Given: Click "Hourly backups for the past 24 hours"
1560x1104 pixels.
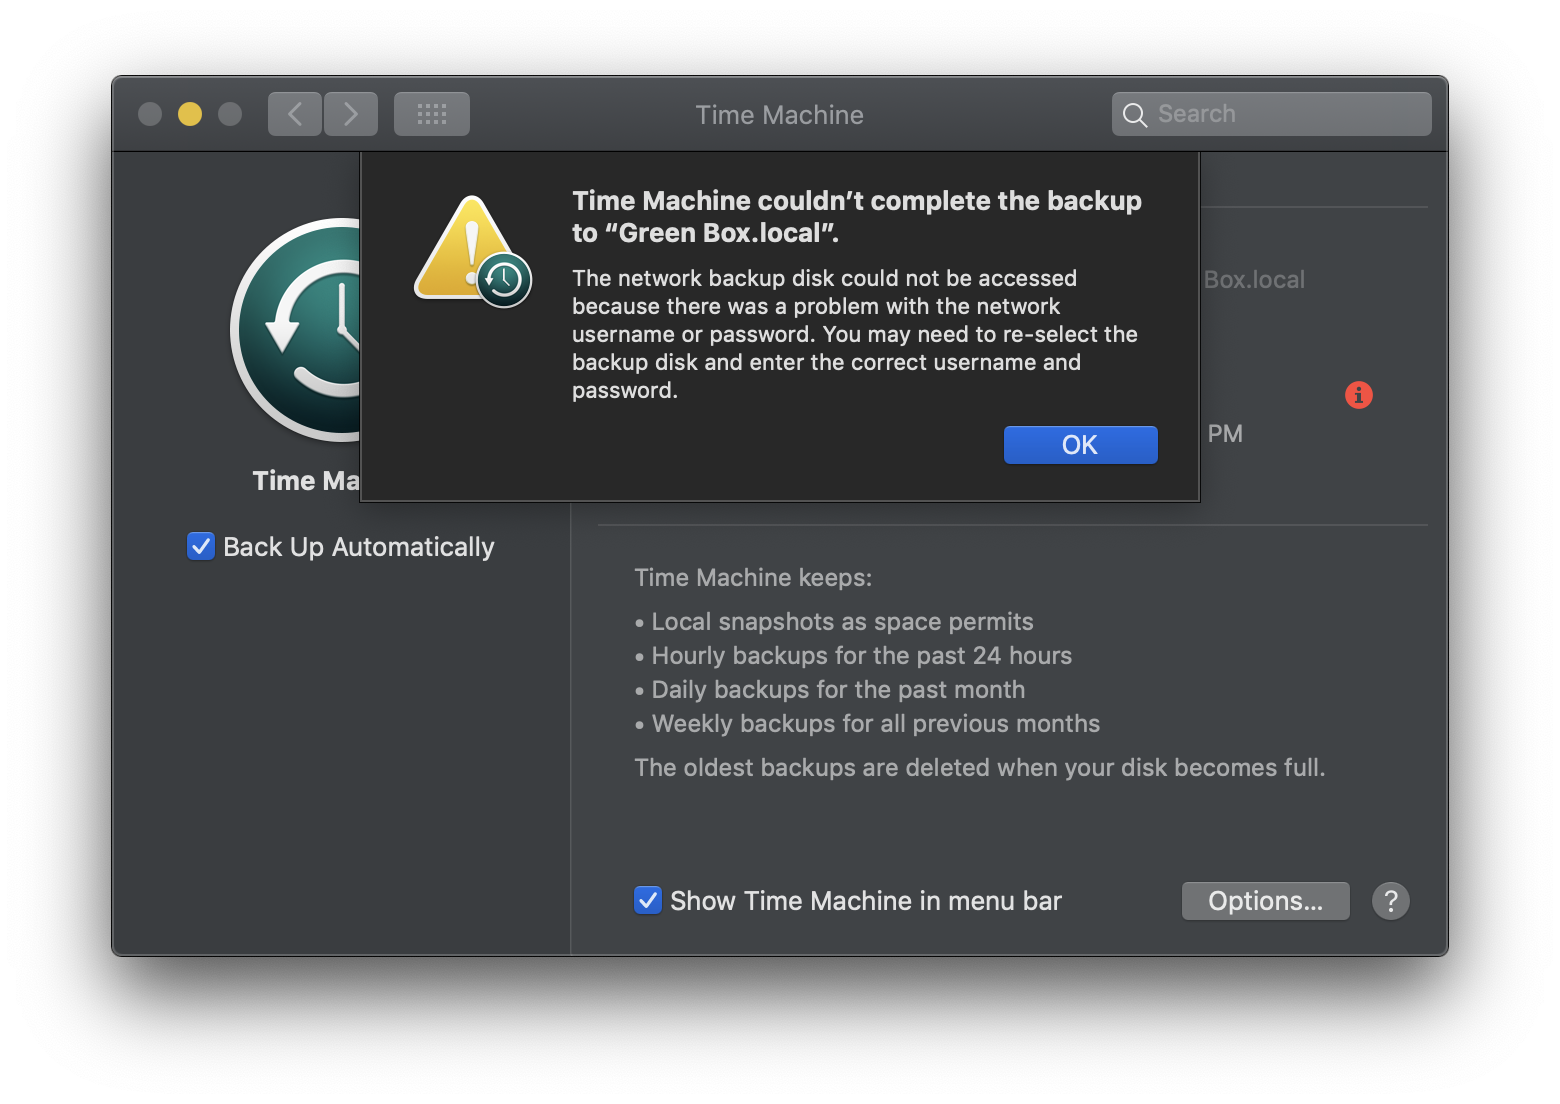Looking at the screenshot, I should tap(862, 656).
